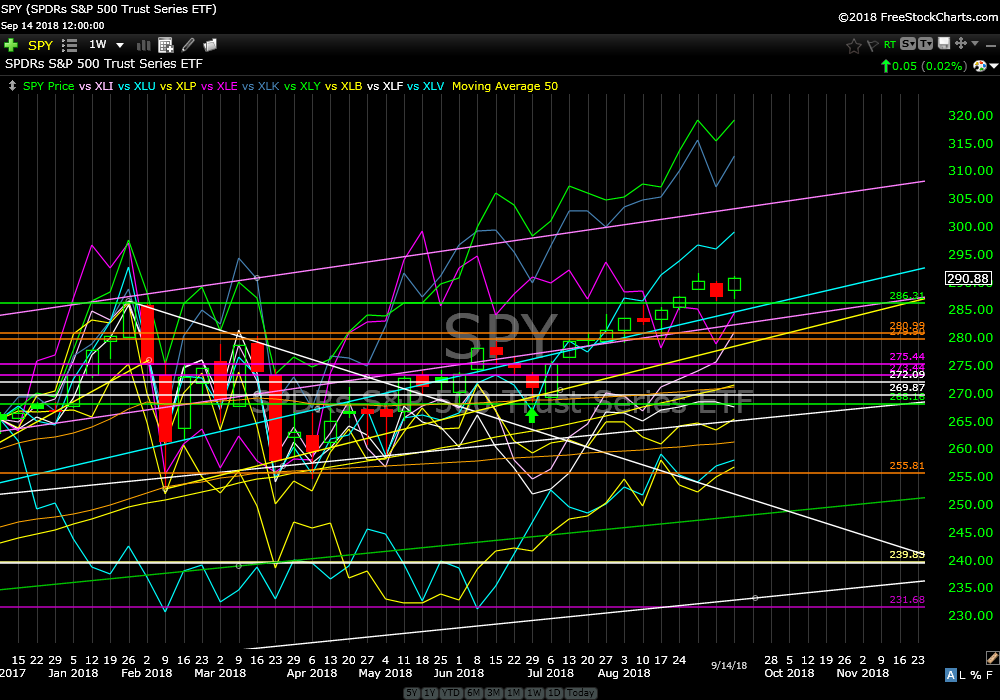Click the star favorite icon
1000x700 pixels.
[853, 45]
